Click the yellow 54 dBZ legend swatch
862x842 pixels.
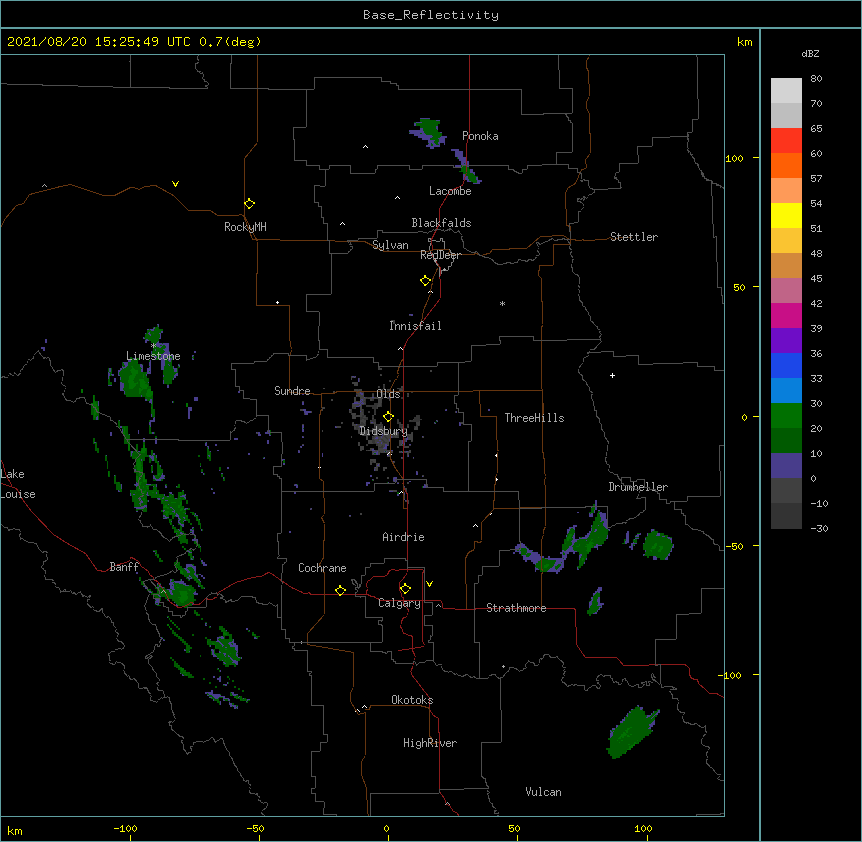click(786, 215)
